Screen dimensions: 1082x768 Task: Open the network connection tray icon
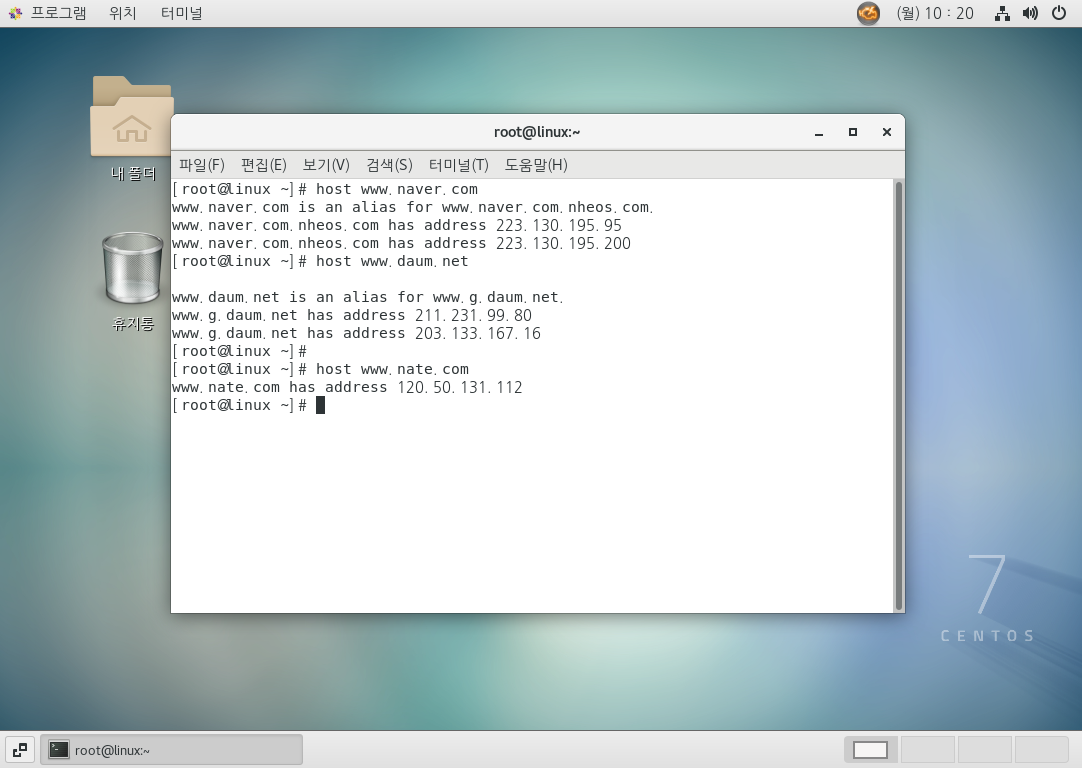(x=1002, y=13)
